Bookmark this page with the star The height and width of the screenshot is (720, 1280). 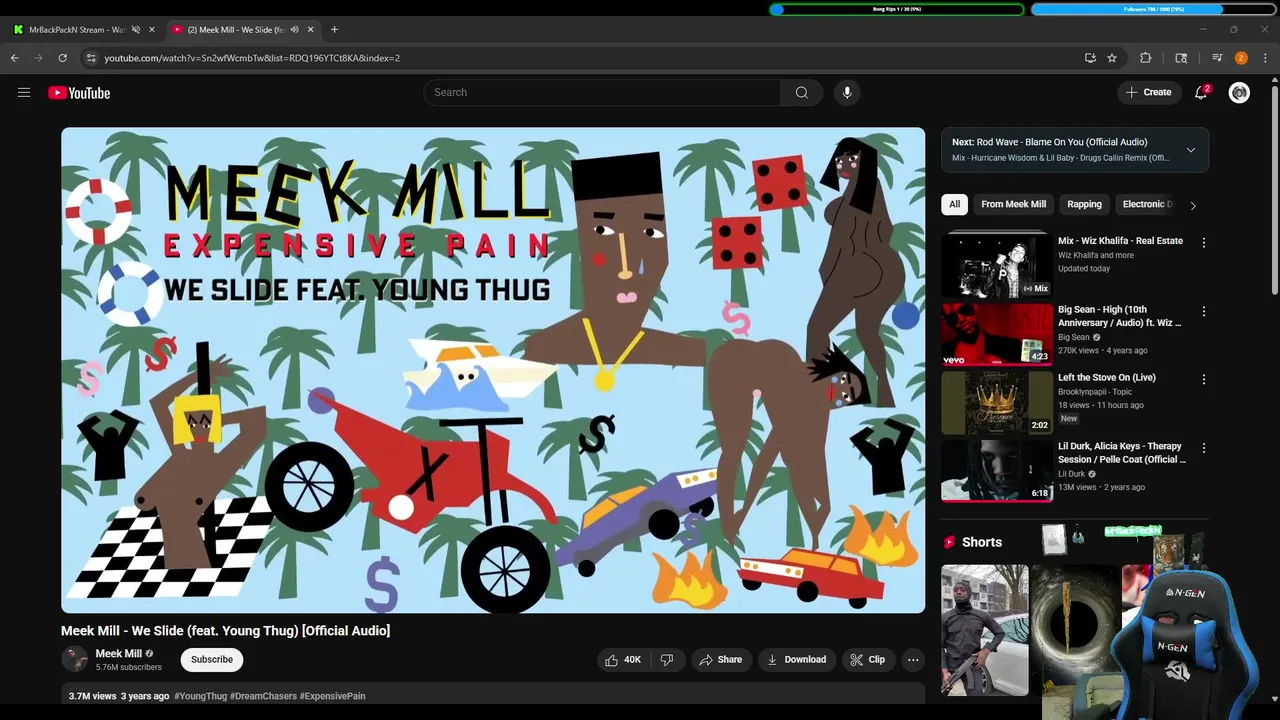1112,58
